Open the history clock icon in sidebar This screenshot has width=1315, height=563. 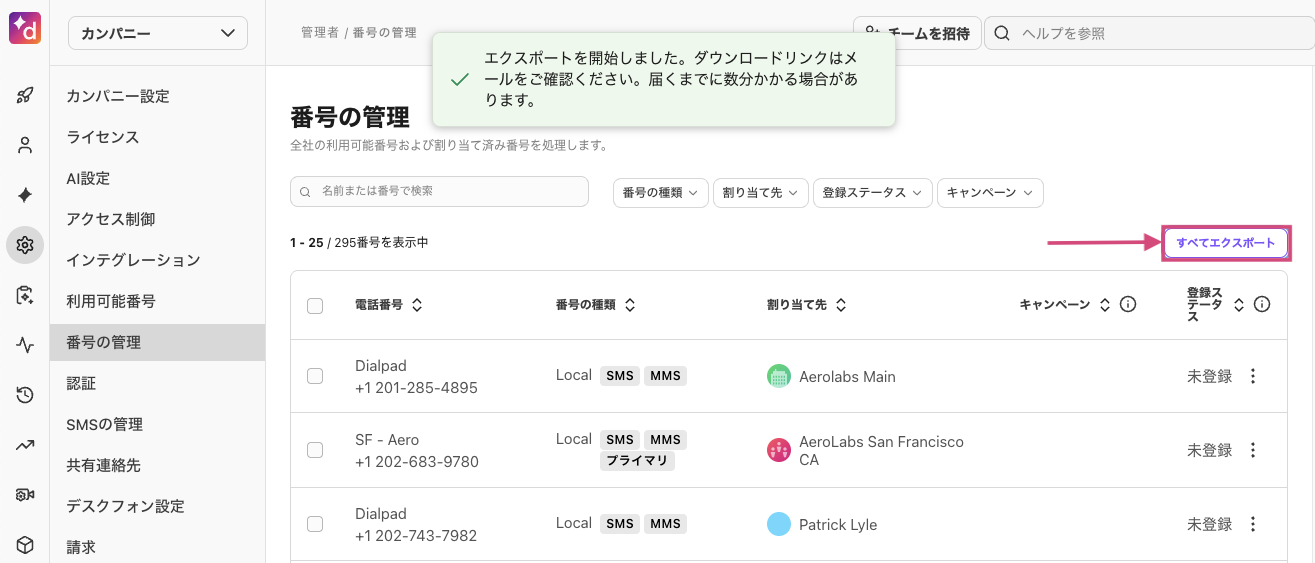pyautogui.click(x=25, y=395)
